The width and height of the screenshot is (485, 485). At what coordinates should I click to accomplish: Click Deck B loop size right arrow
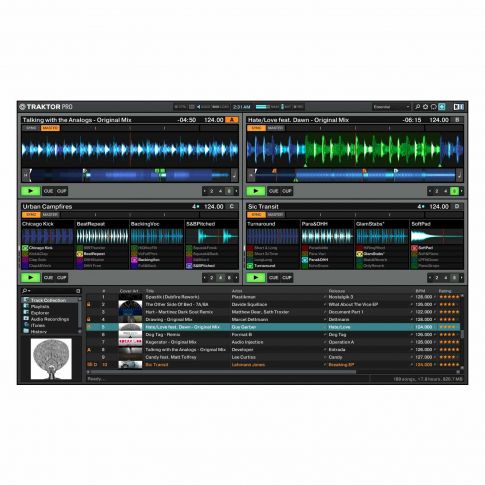461,191
